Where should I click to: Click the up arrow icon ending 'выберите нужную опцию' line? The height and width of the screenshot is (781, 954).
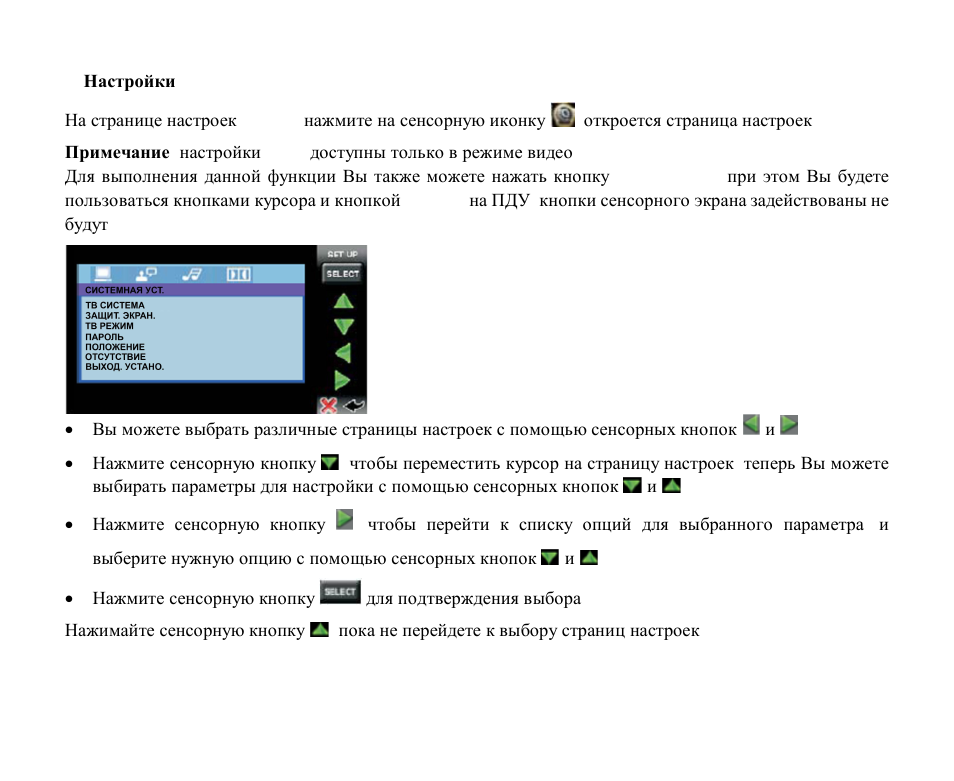589,557
